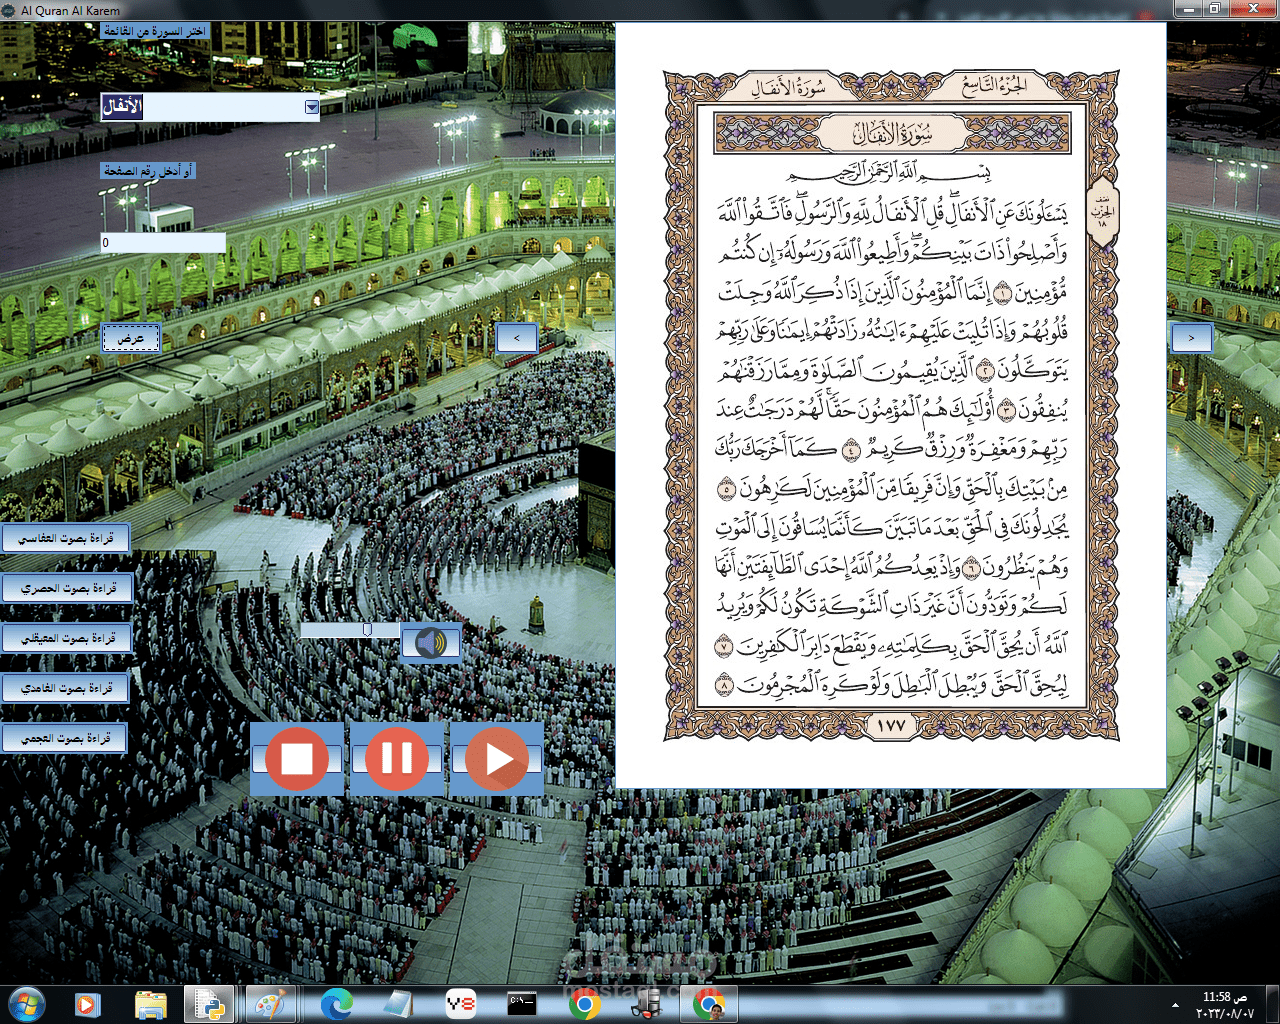Go to next page with > button

(1191, 338)
